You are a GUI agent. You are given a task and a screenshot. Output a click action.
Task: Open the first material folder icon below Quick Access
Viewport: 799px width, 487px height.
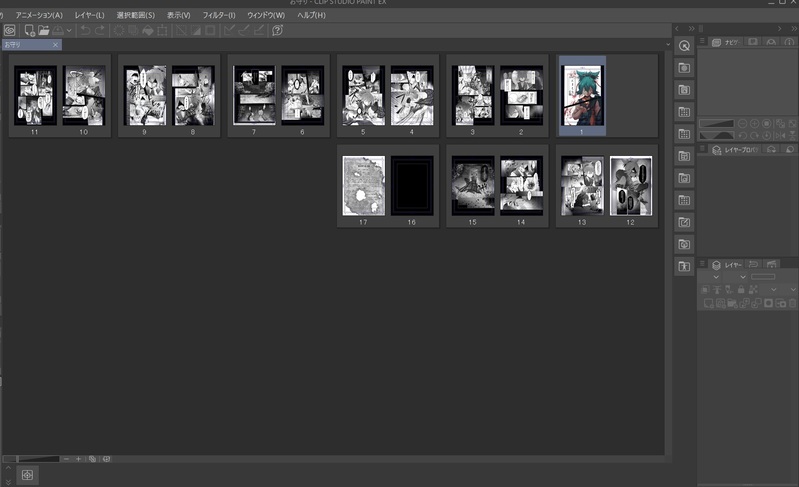[684, 68]
